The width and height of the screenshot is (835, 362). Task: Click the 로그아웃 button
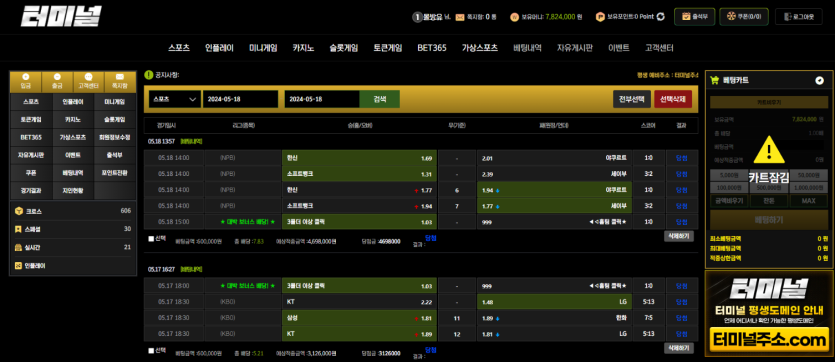pos(798,17)
